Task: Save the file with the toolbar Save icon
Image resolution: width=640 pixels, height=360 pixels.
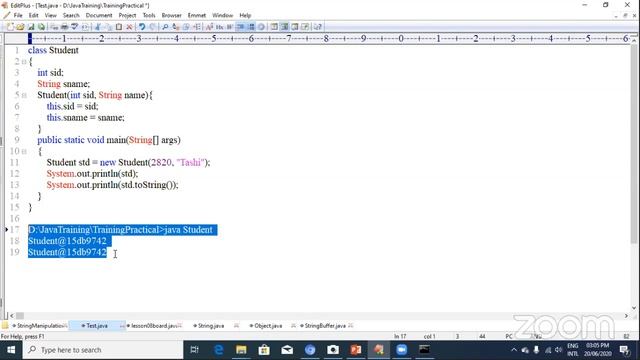Action: tap(31, 27)
